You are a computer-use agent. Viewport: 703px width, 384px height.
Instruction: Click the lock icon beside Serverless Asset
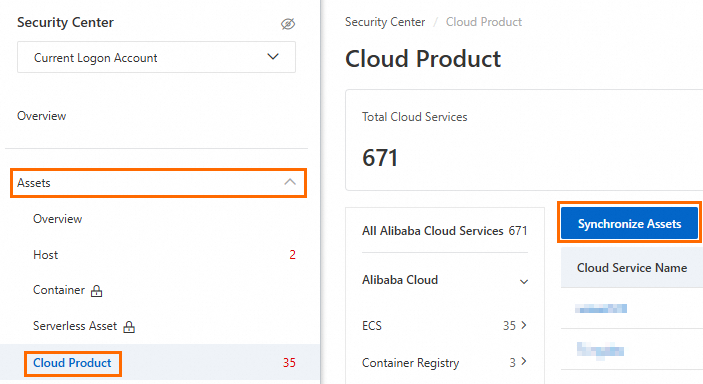coord(129,327)
